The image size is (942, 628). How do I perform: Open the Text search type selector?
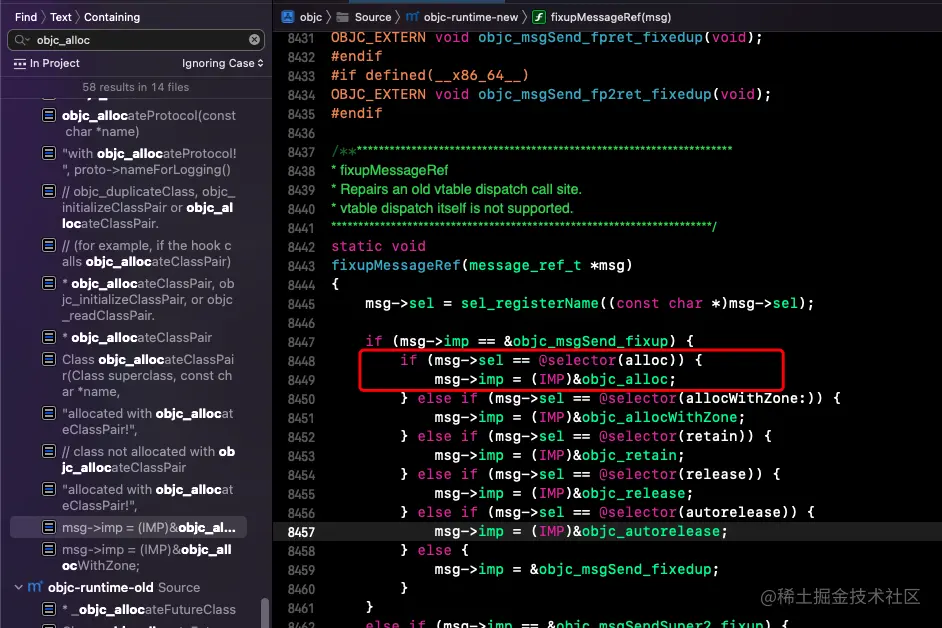pos(61,17)
